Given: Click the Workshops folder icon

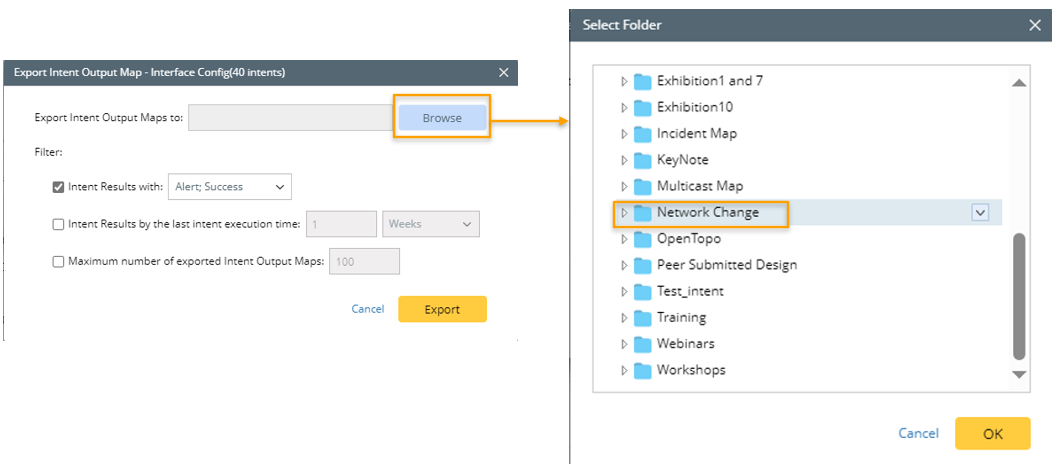Looking at the screenshot, I should (643, 370).
